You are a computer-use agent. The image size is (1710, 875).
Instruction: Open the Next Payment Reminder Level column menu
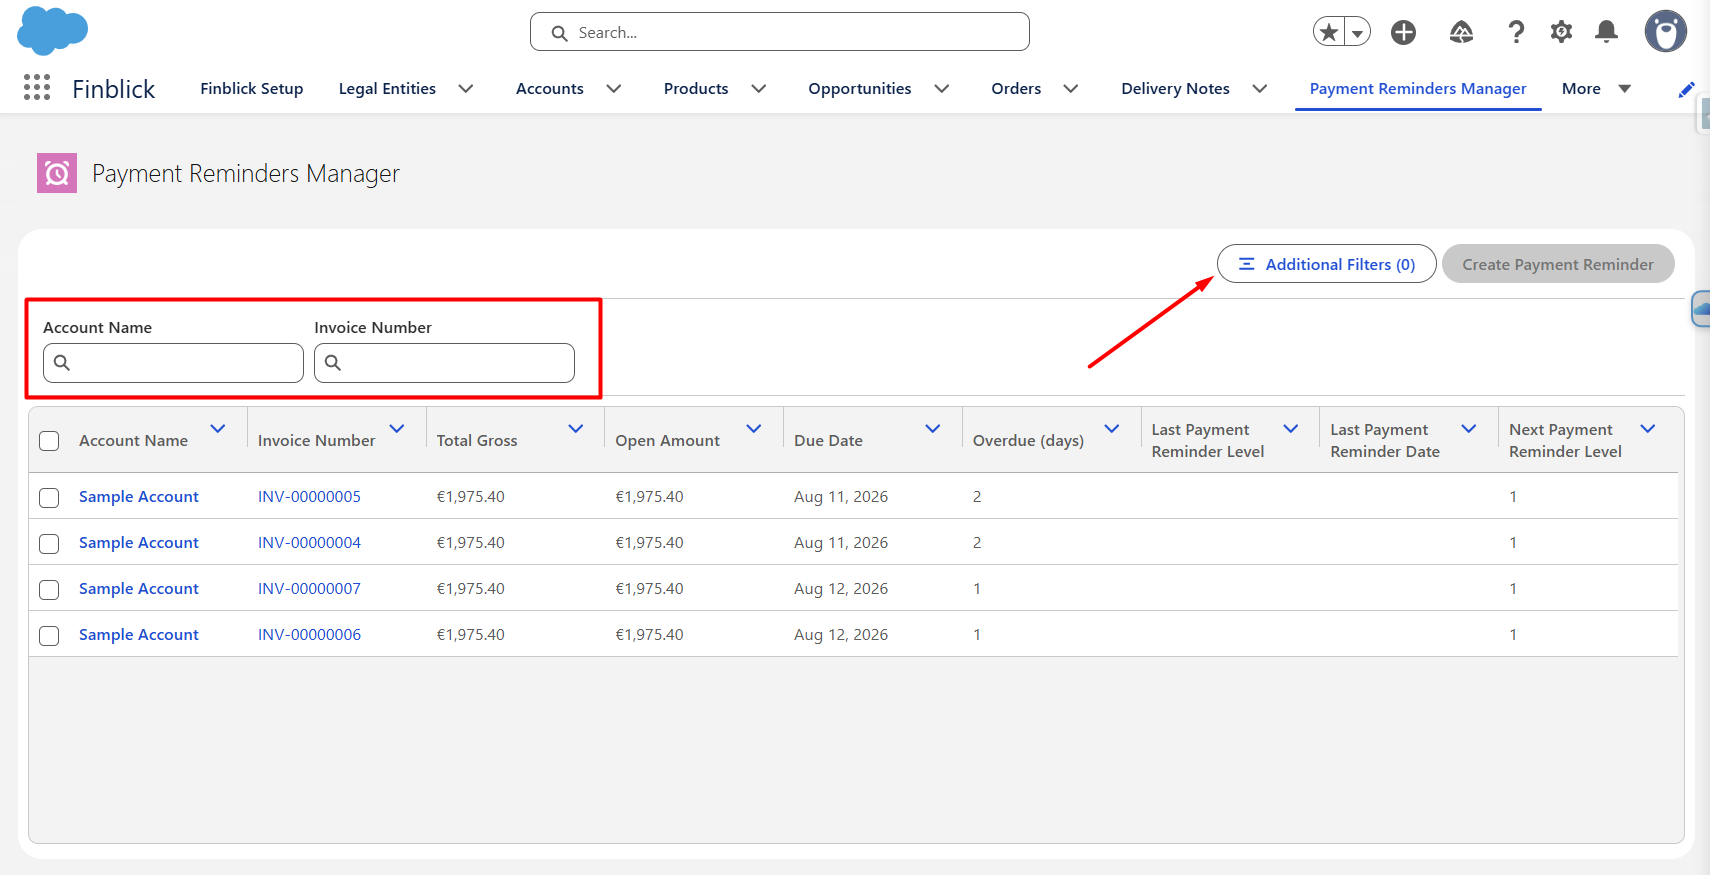point(1648,429)
